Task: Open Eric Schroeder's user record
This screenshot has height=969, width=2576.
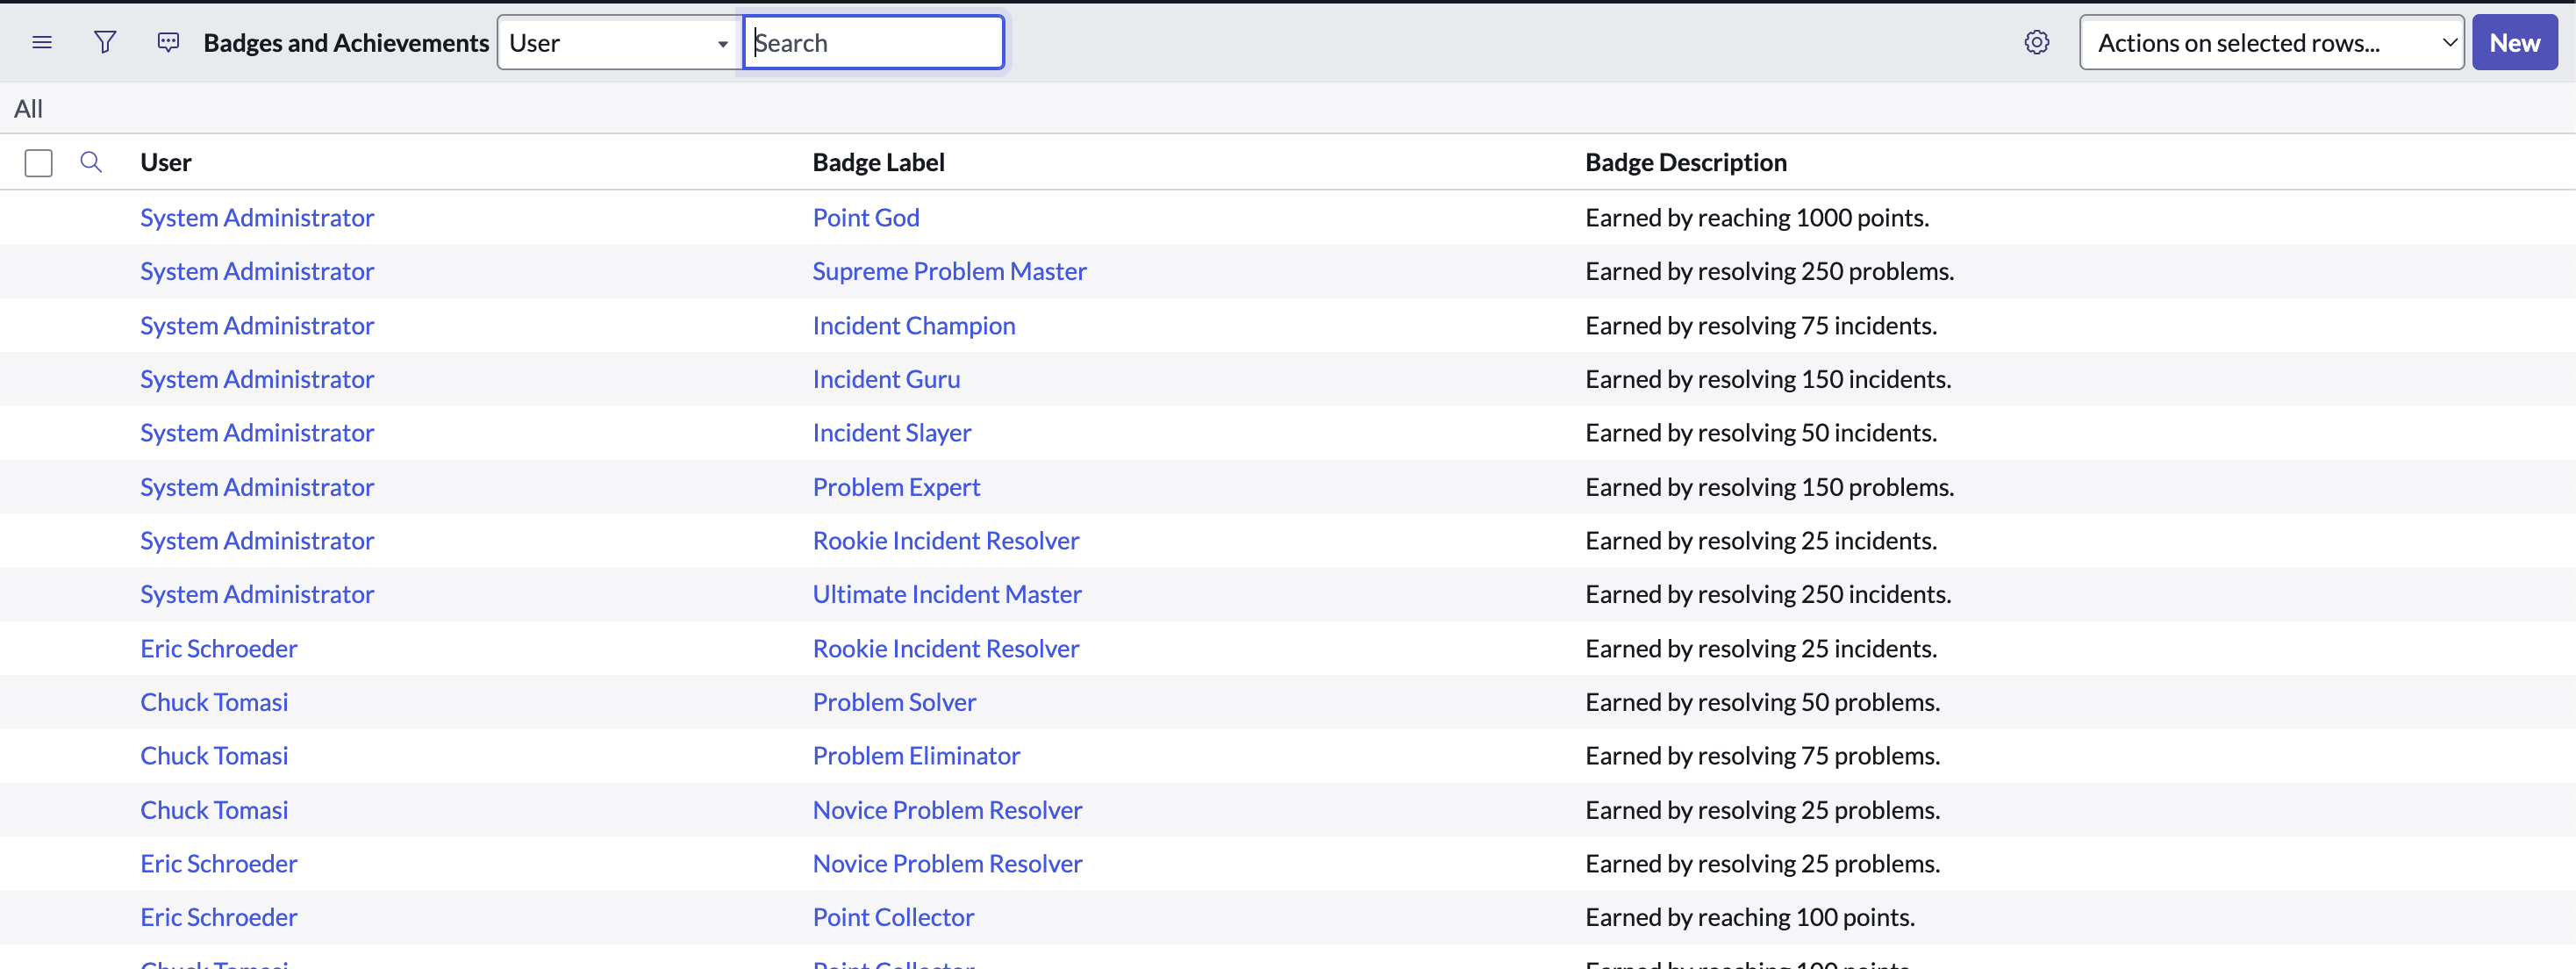Action: 218,647
